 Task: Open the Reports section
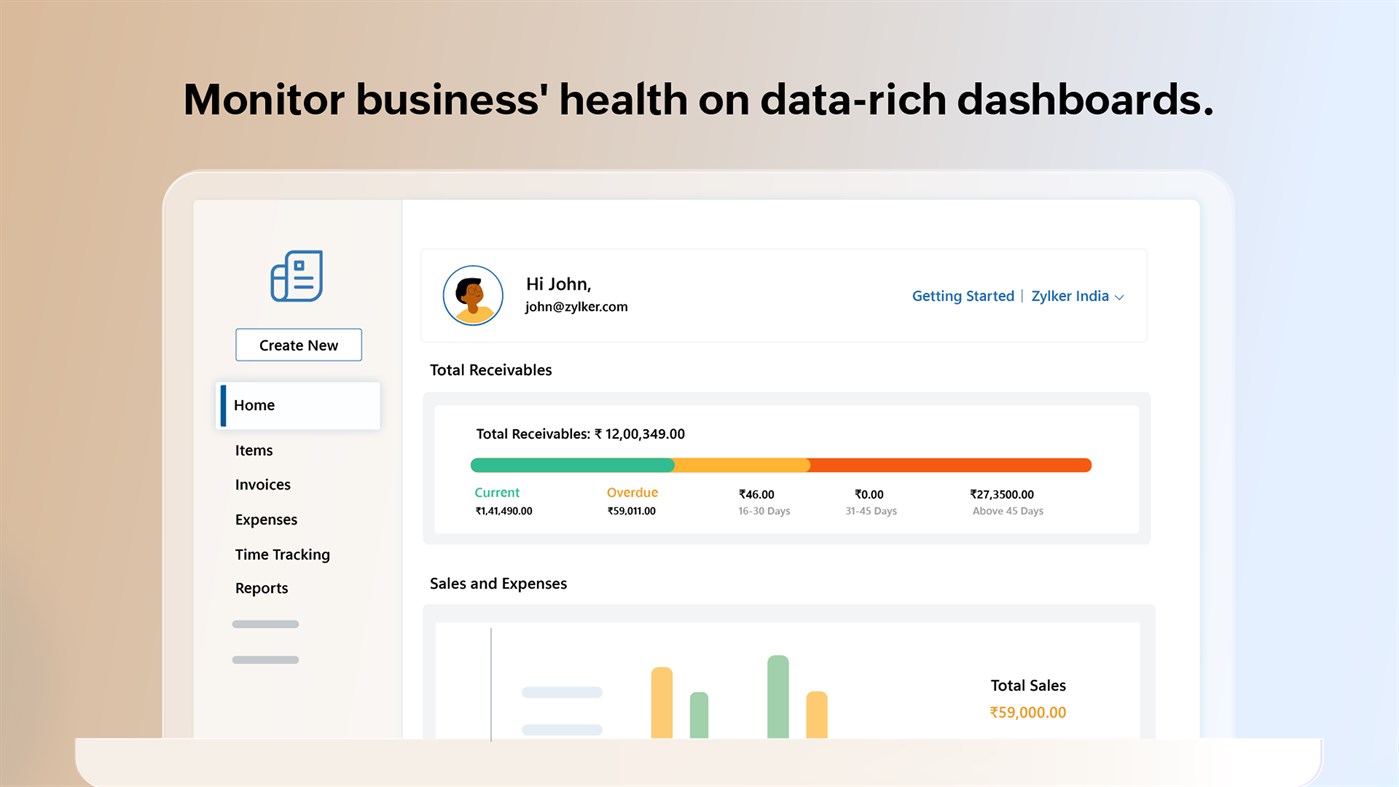click(x=261, y=588)
